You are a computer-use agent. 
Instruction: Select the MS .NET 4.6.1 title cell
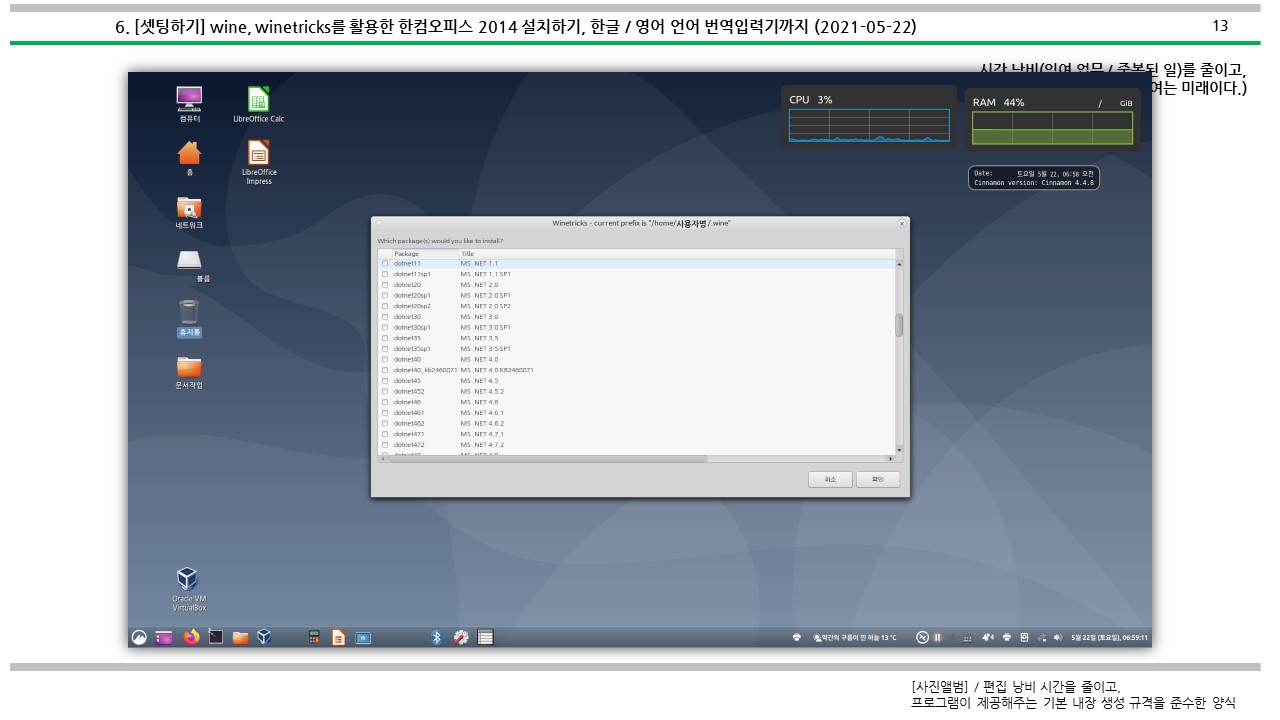pyautogui.click(x=482, y=412)
